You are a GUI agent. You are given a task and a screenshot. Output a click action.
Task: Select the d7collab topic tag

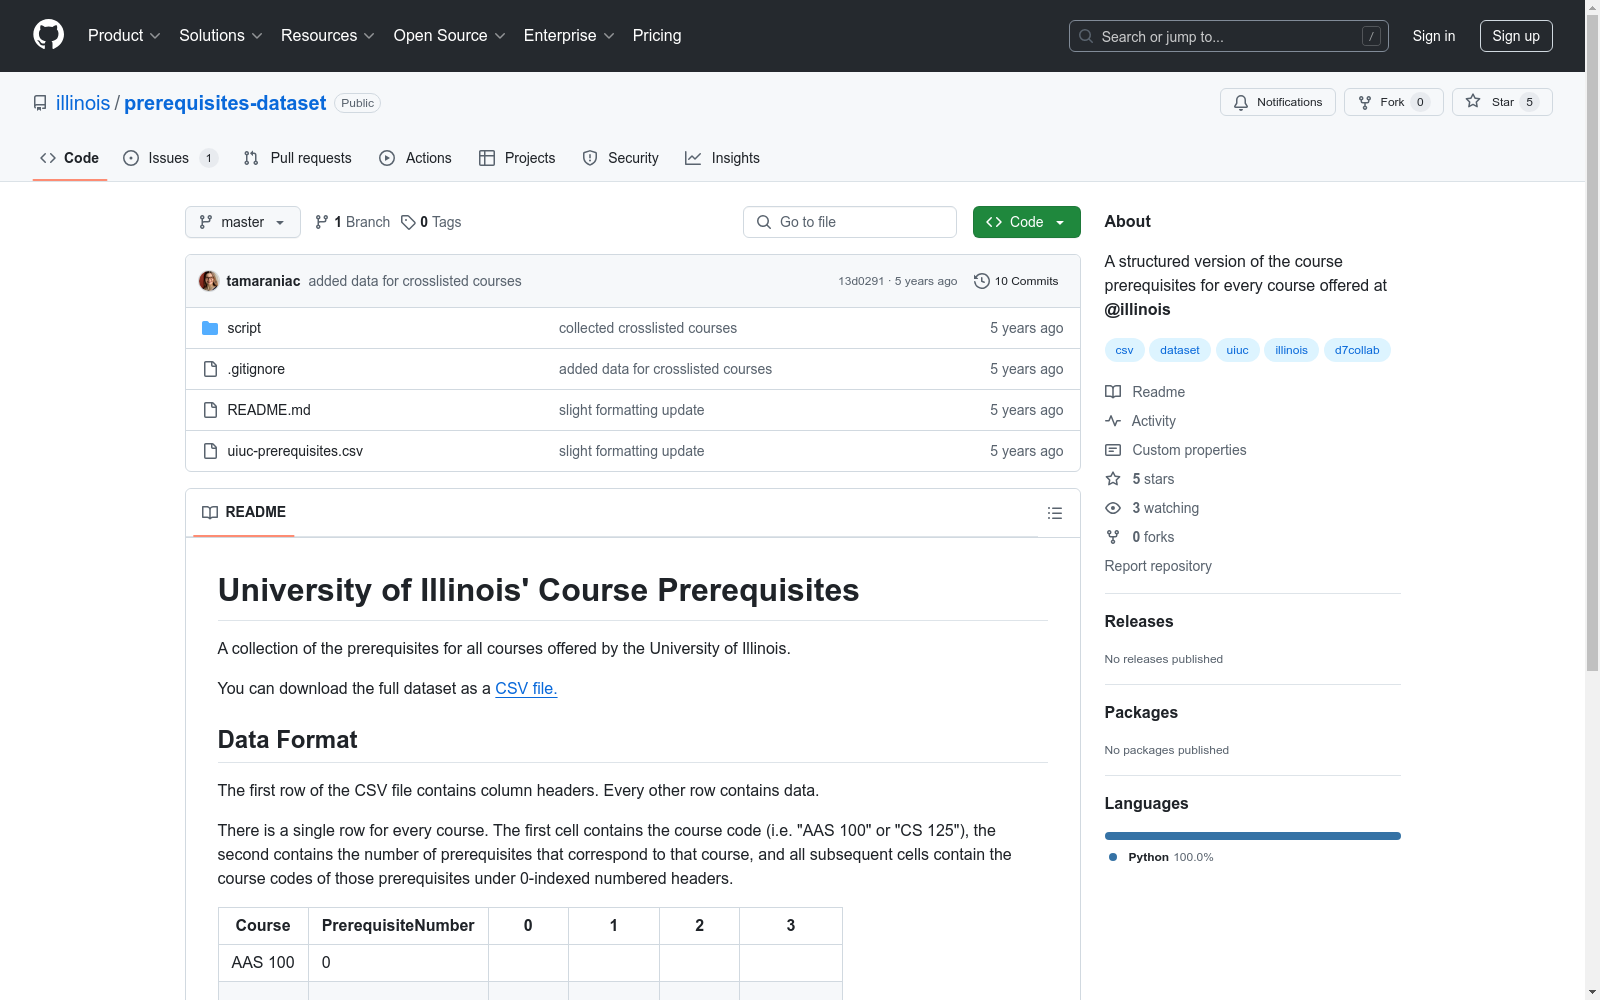pos(1357,350)
